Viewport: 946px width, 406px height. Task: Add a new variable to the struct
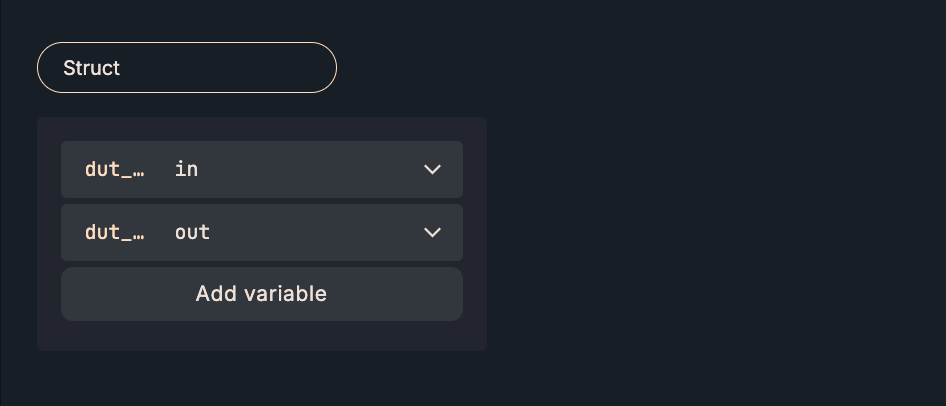pos(261,294)
